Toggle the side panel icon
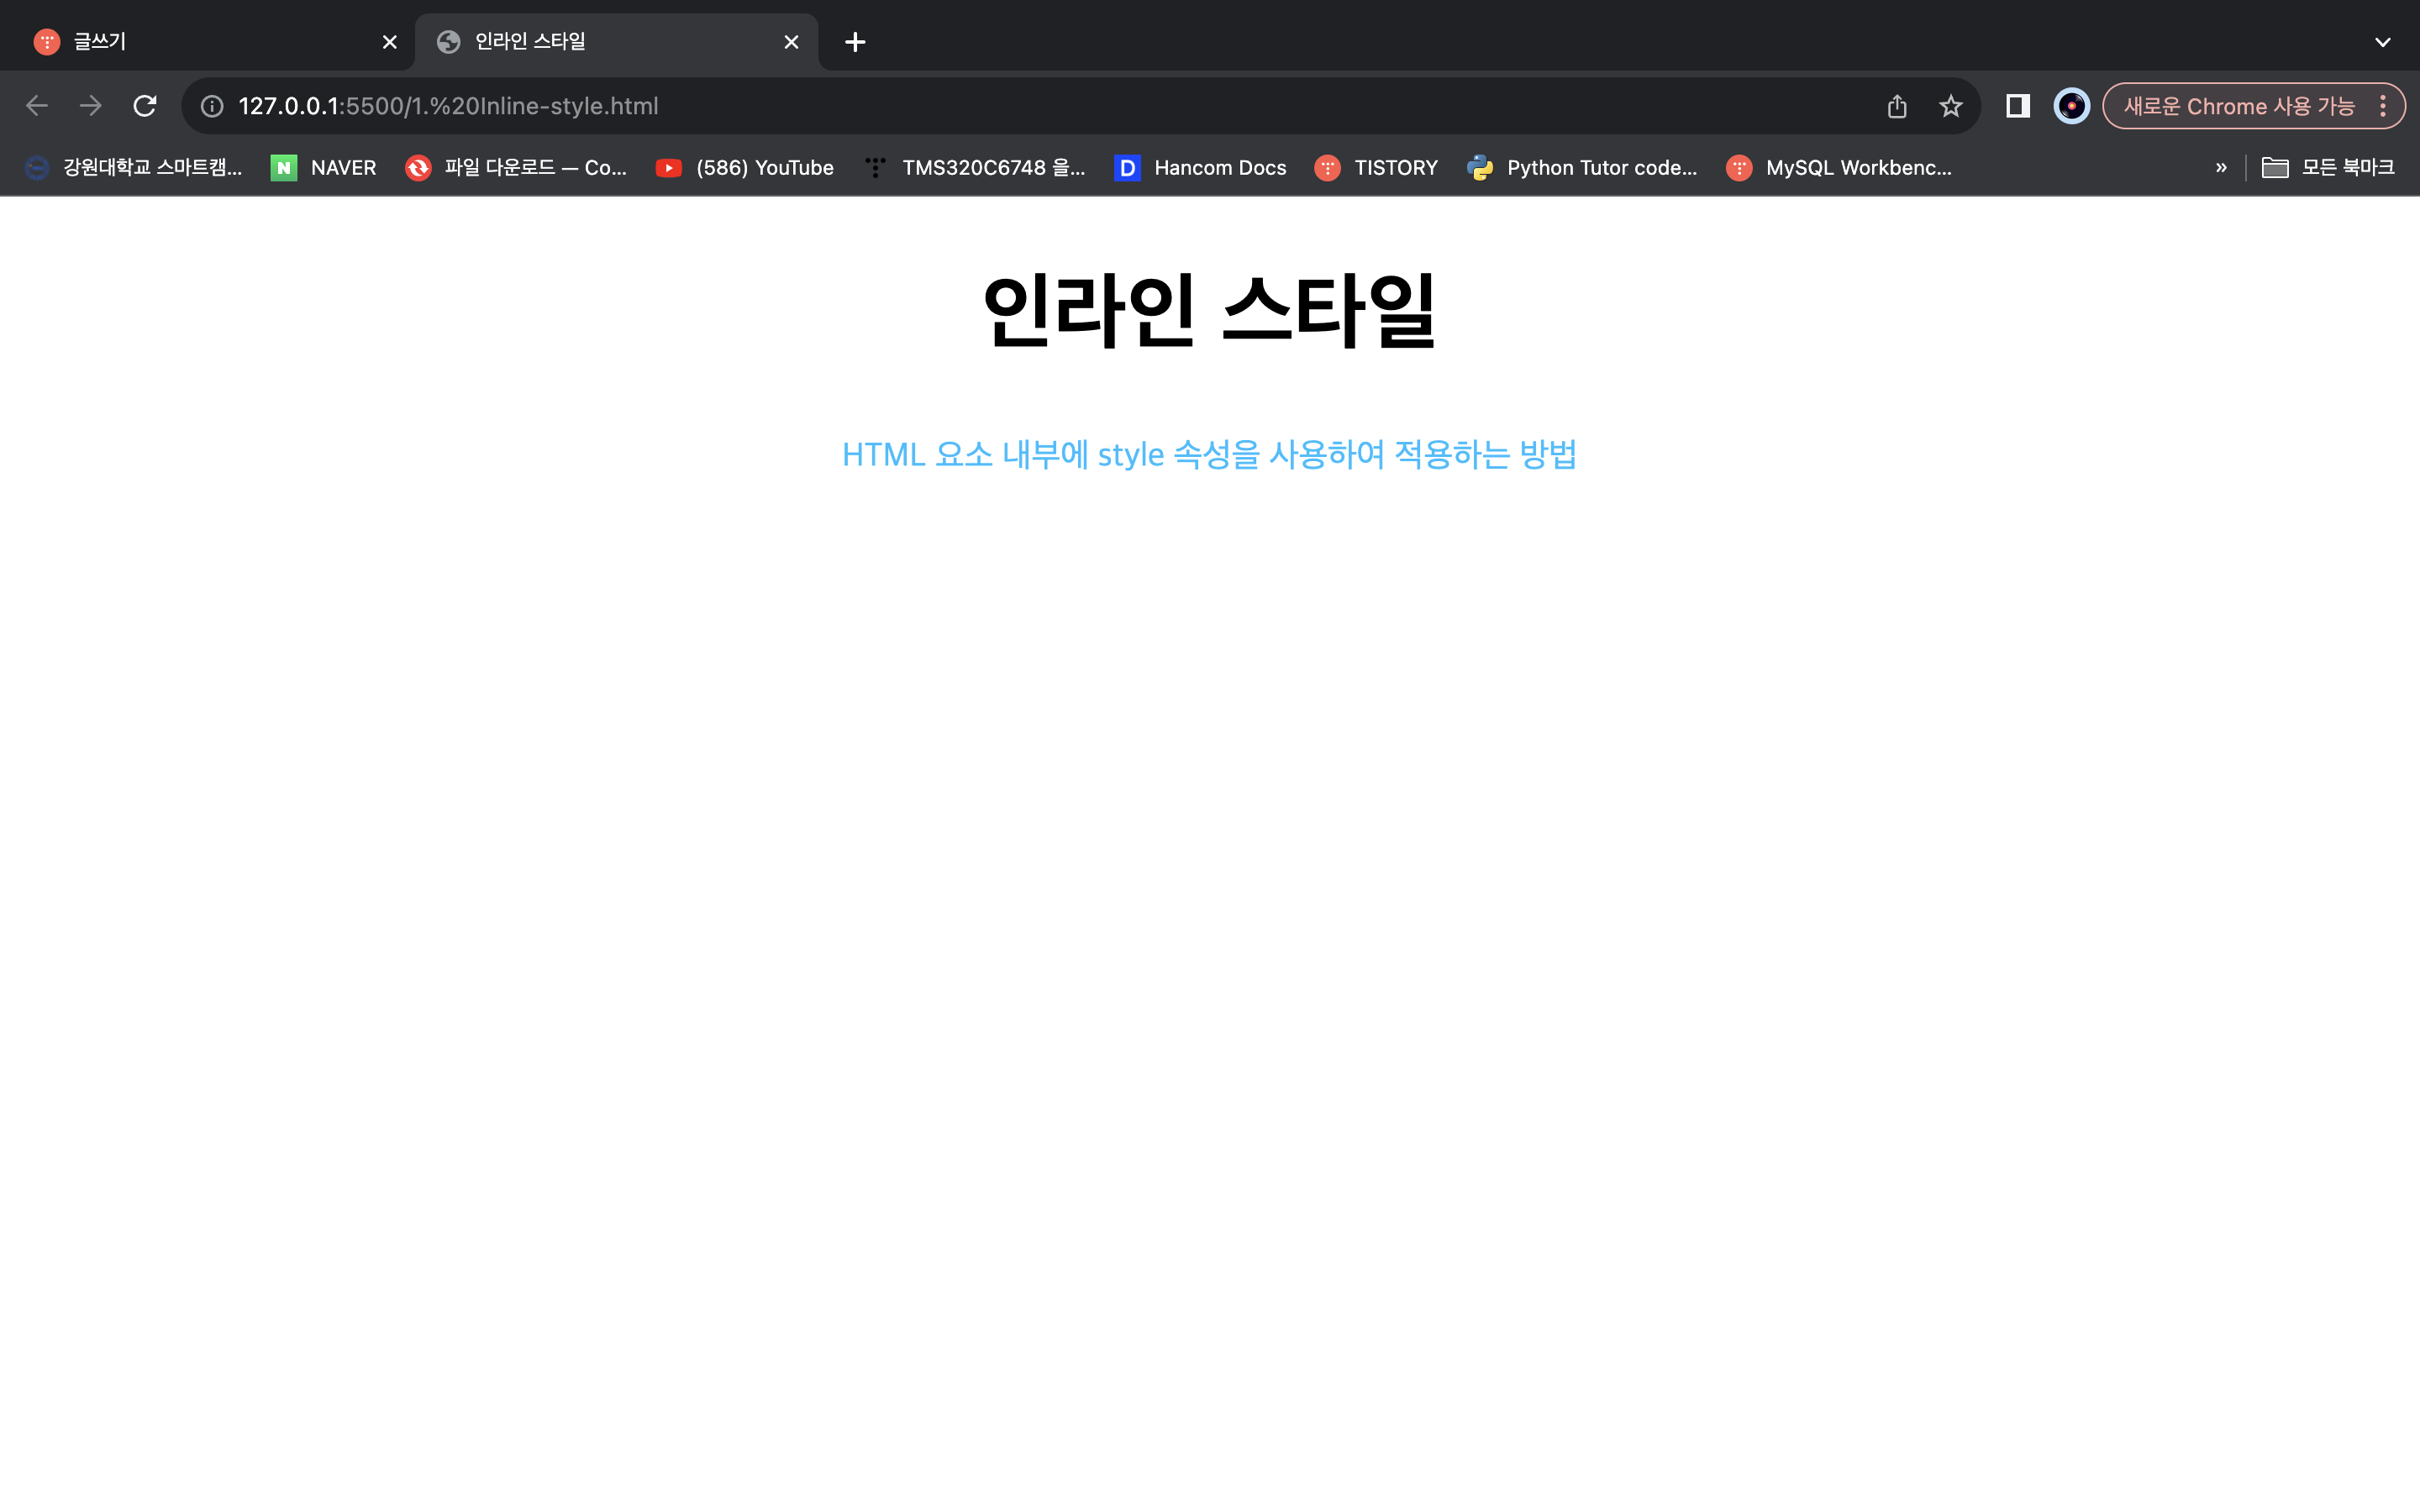The height and width of the screenshot is (1512, 2420). [2017, 106]
